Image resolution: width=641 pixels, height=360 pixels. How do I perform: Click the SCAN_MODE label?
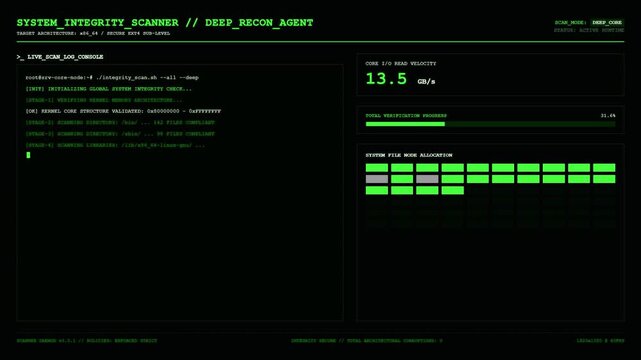(570, 22)
